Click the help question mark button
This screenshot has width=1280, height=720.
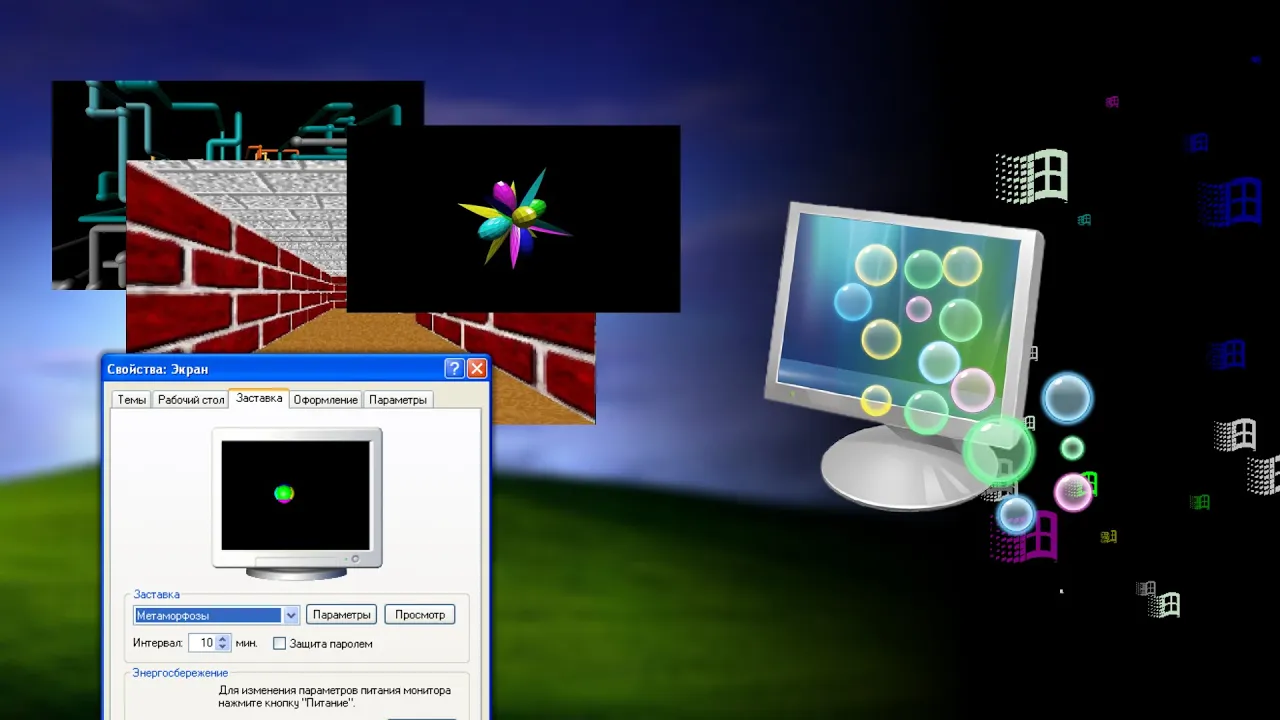point(454,368)
